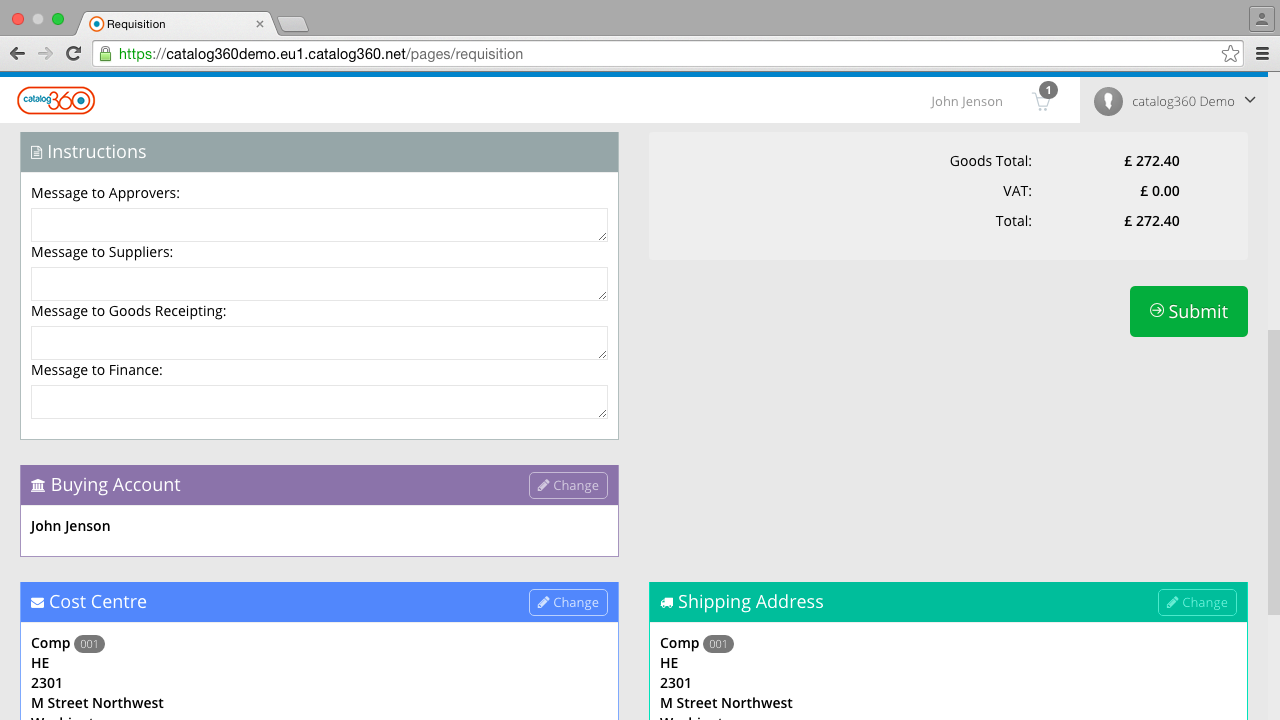Focus the Message to Finance field

click(319, 402)
